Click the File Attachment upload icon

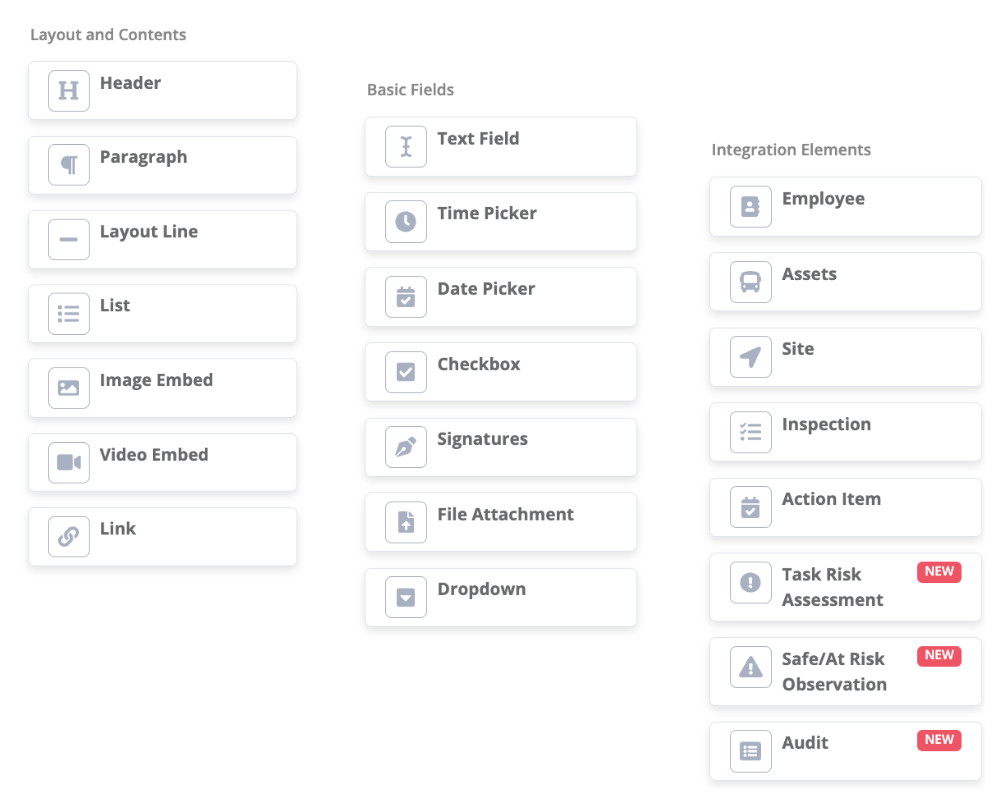click(x=405, y=521)
